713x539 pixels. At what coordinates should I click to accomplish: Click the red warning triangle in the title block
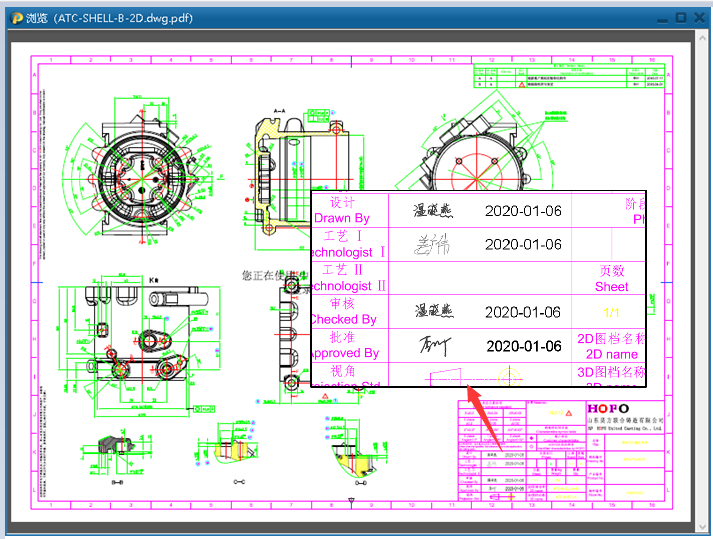tap(565, 411)
